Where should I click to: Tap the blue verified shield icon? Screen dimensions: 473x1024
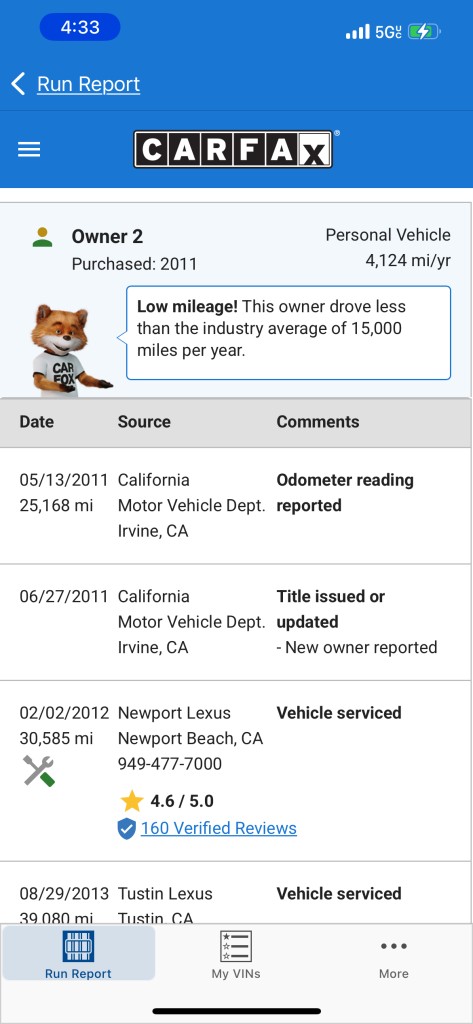pos(127,829)
